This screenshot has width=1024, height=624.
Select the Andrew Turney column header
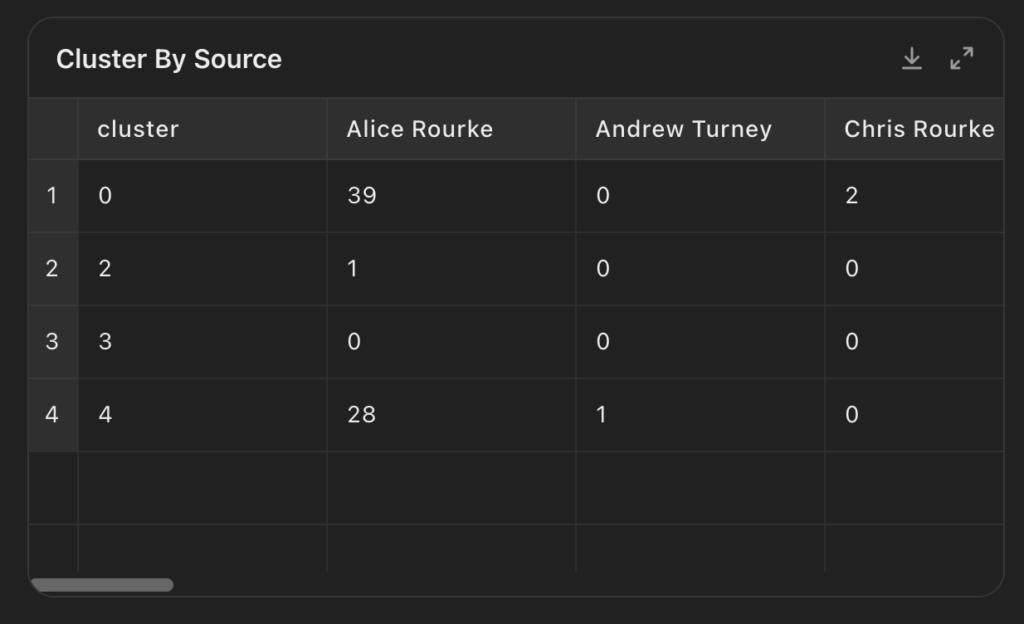click(700, 129)
